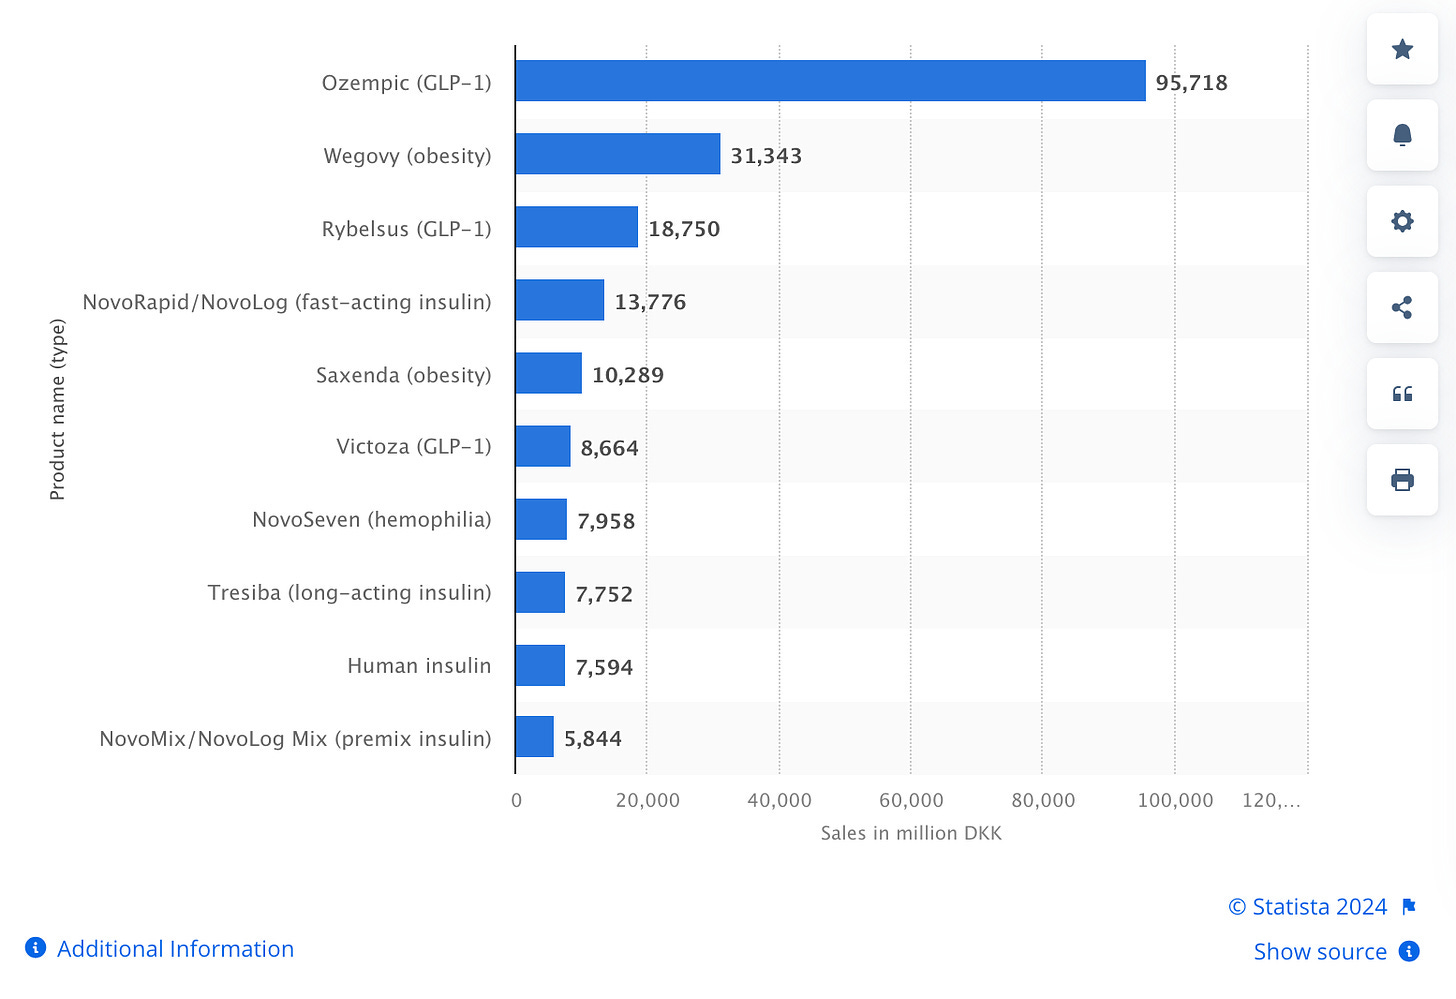This screenshot has width=1456, height=999.
Task: Click the 0 axis tick label
Action: 516,800
